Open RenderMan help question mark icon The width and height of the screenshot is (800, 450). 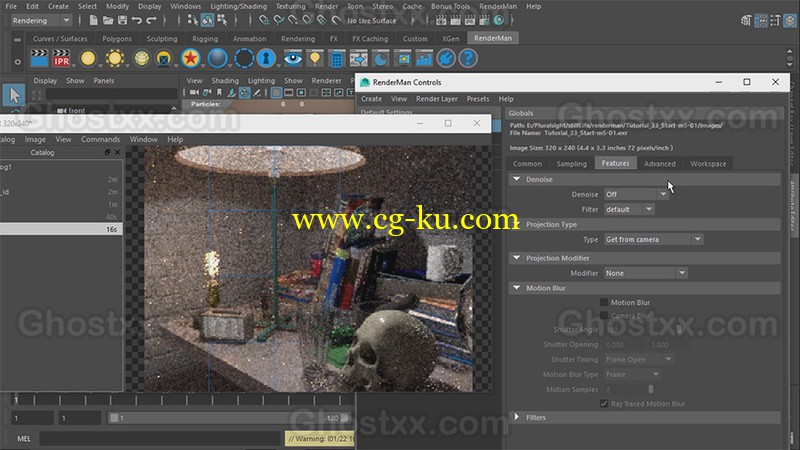pyautogui.click(x=468, y=58)
